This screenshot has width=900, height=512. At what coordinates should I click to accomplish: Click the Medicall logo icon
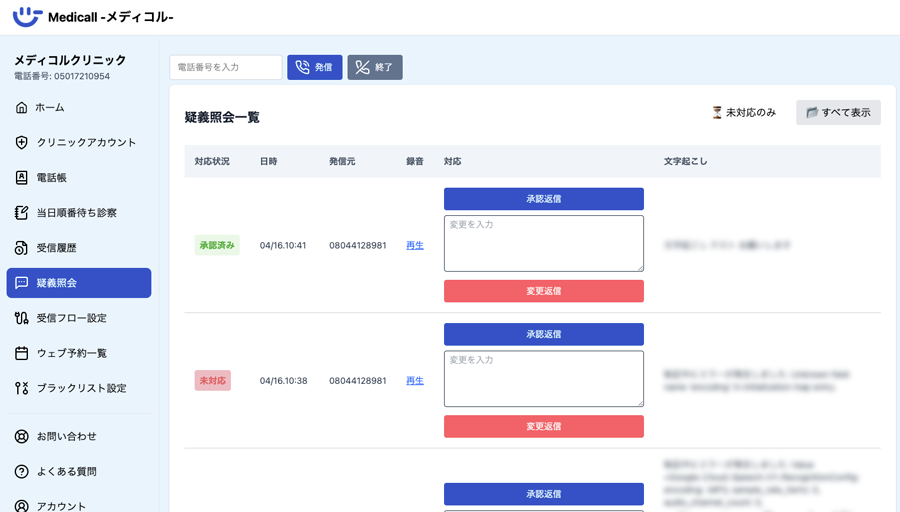point(27,17)
